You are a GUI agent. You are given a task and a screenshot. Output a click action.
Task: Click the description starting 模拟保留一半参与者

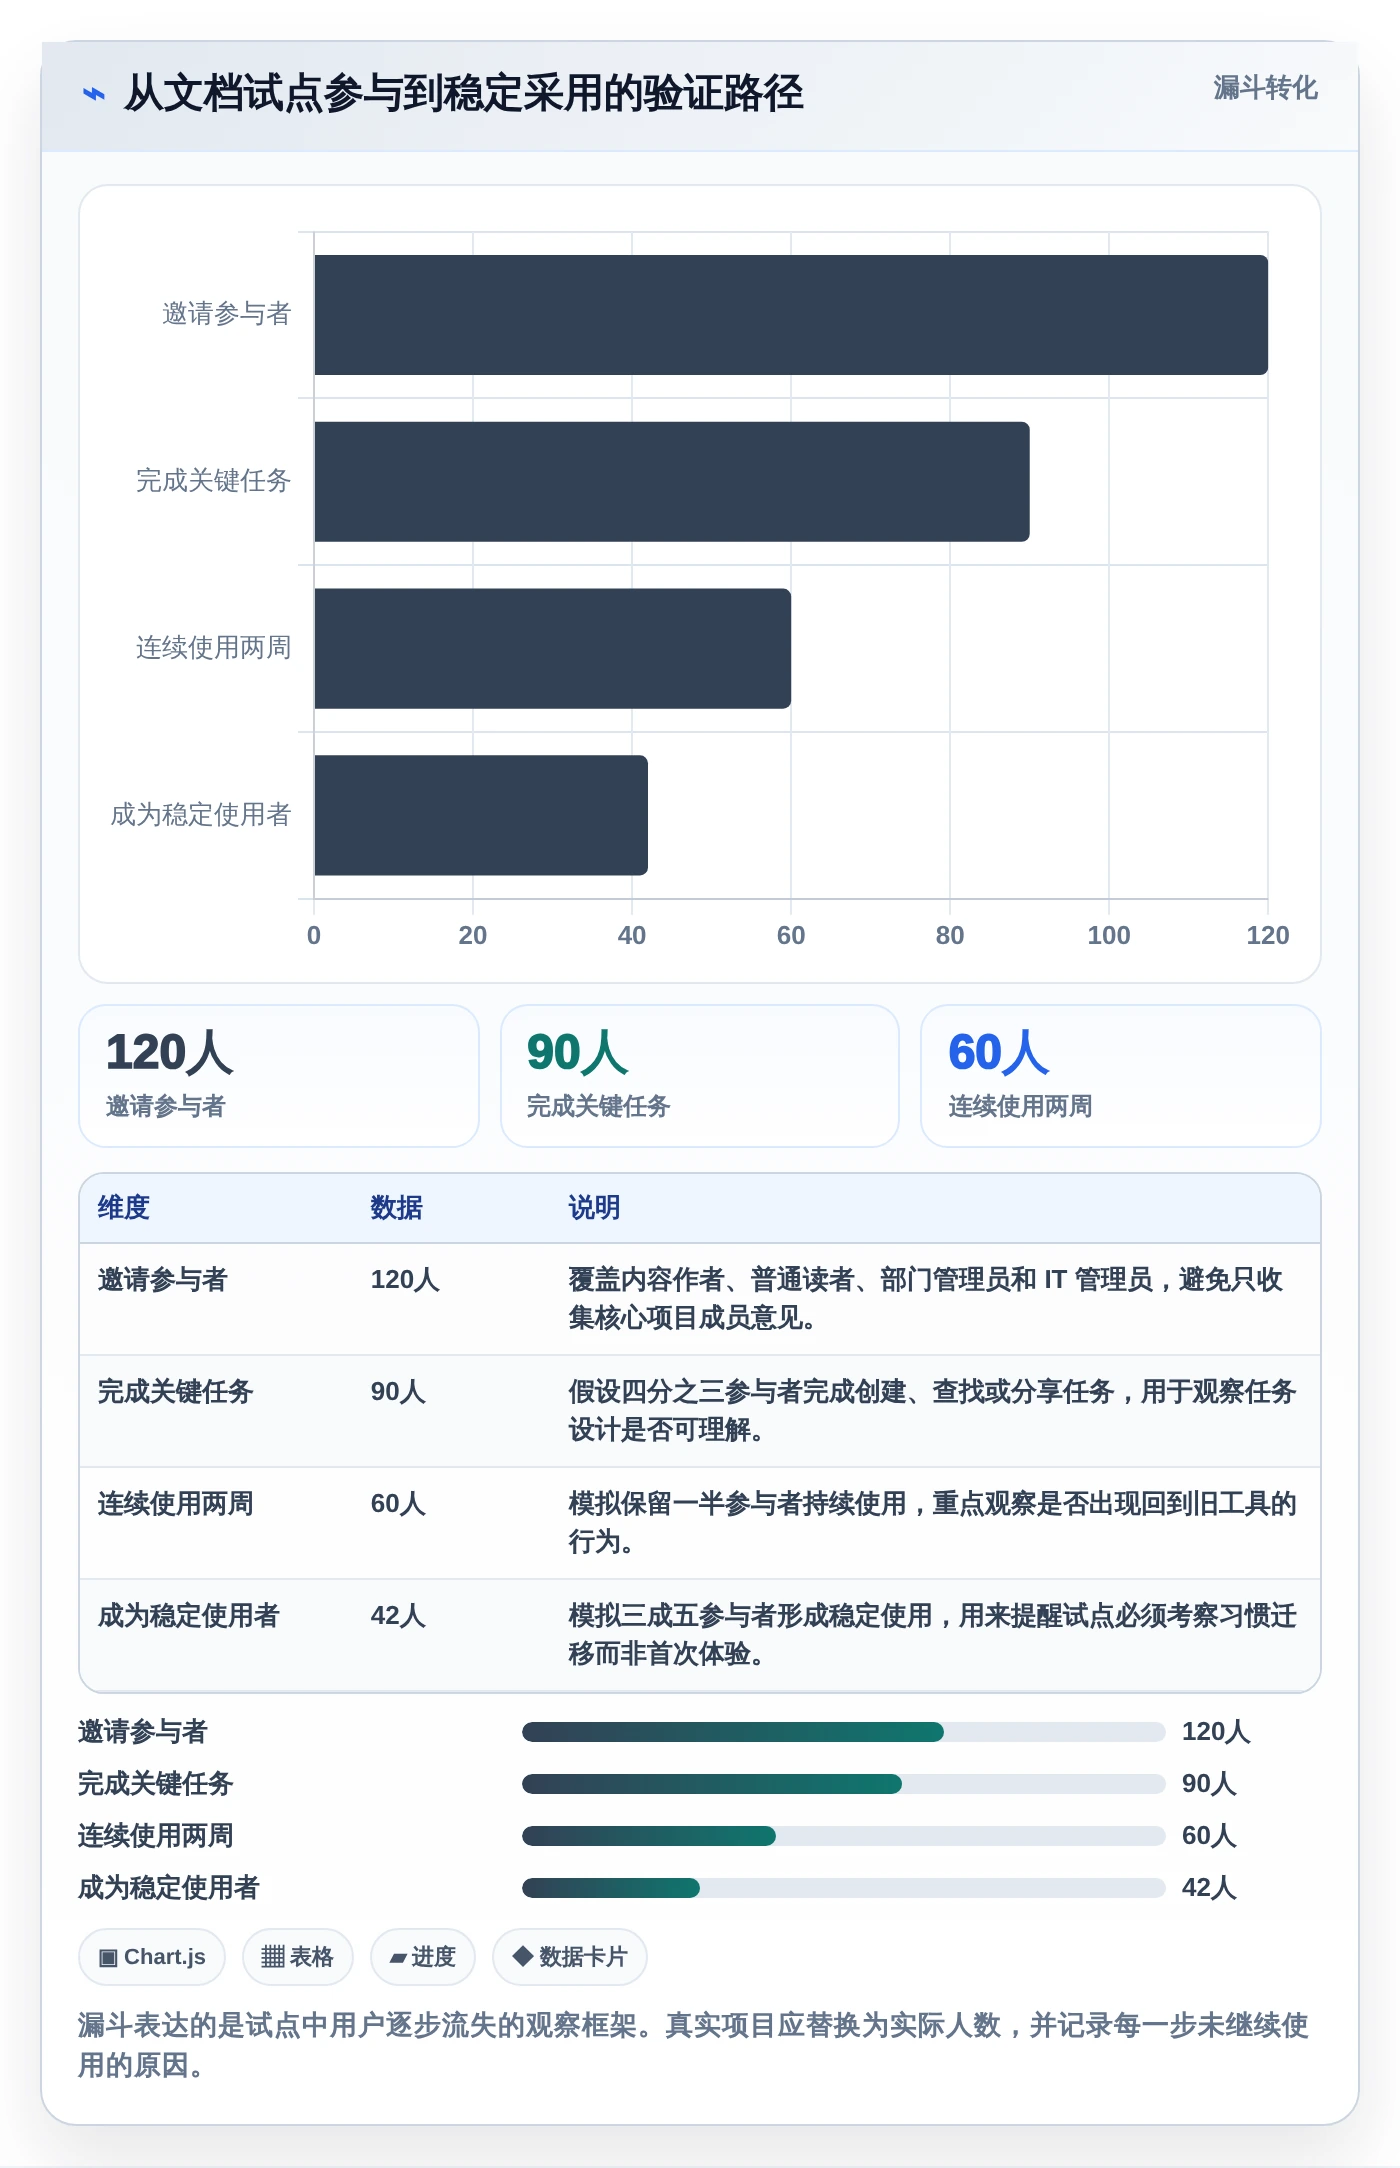(x=932, y=1523)
